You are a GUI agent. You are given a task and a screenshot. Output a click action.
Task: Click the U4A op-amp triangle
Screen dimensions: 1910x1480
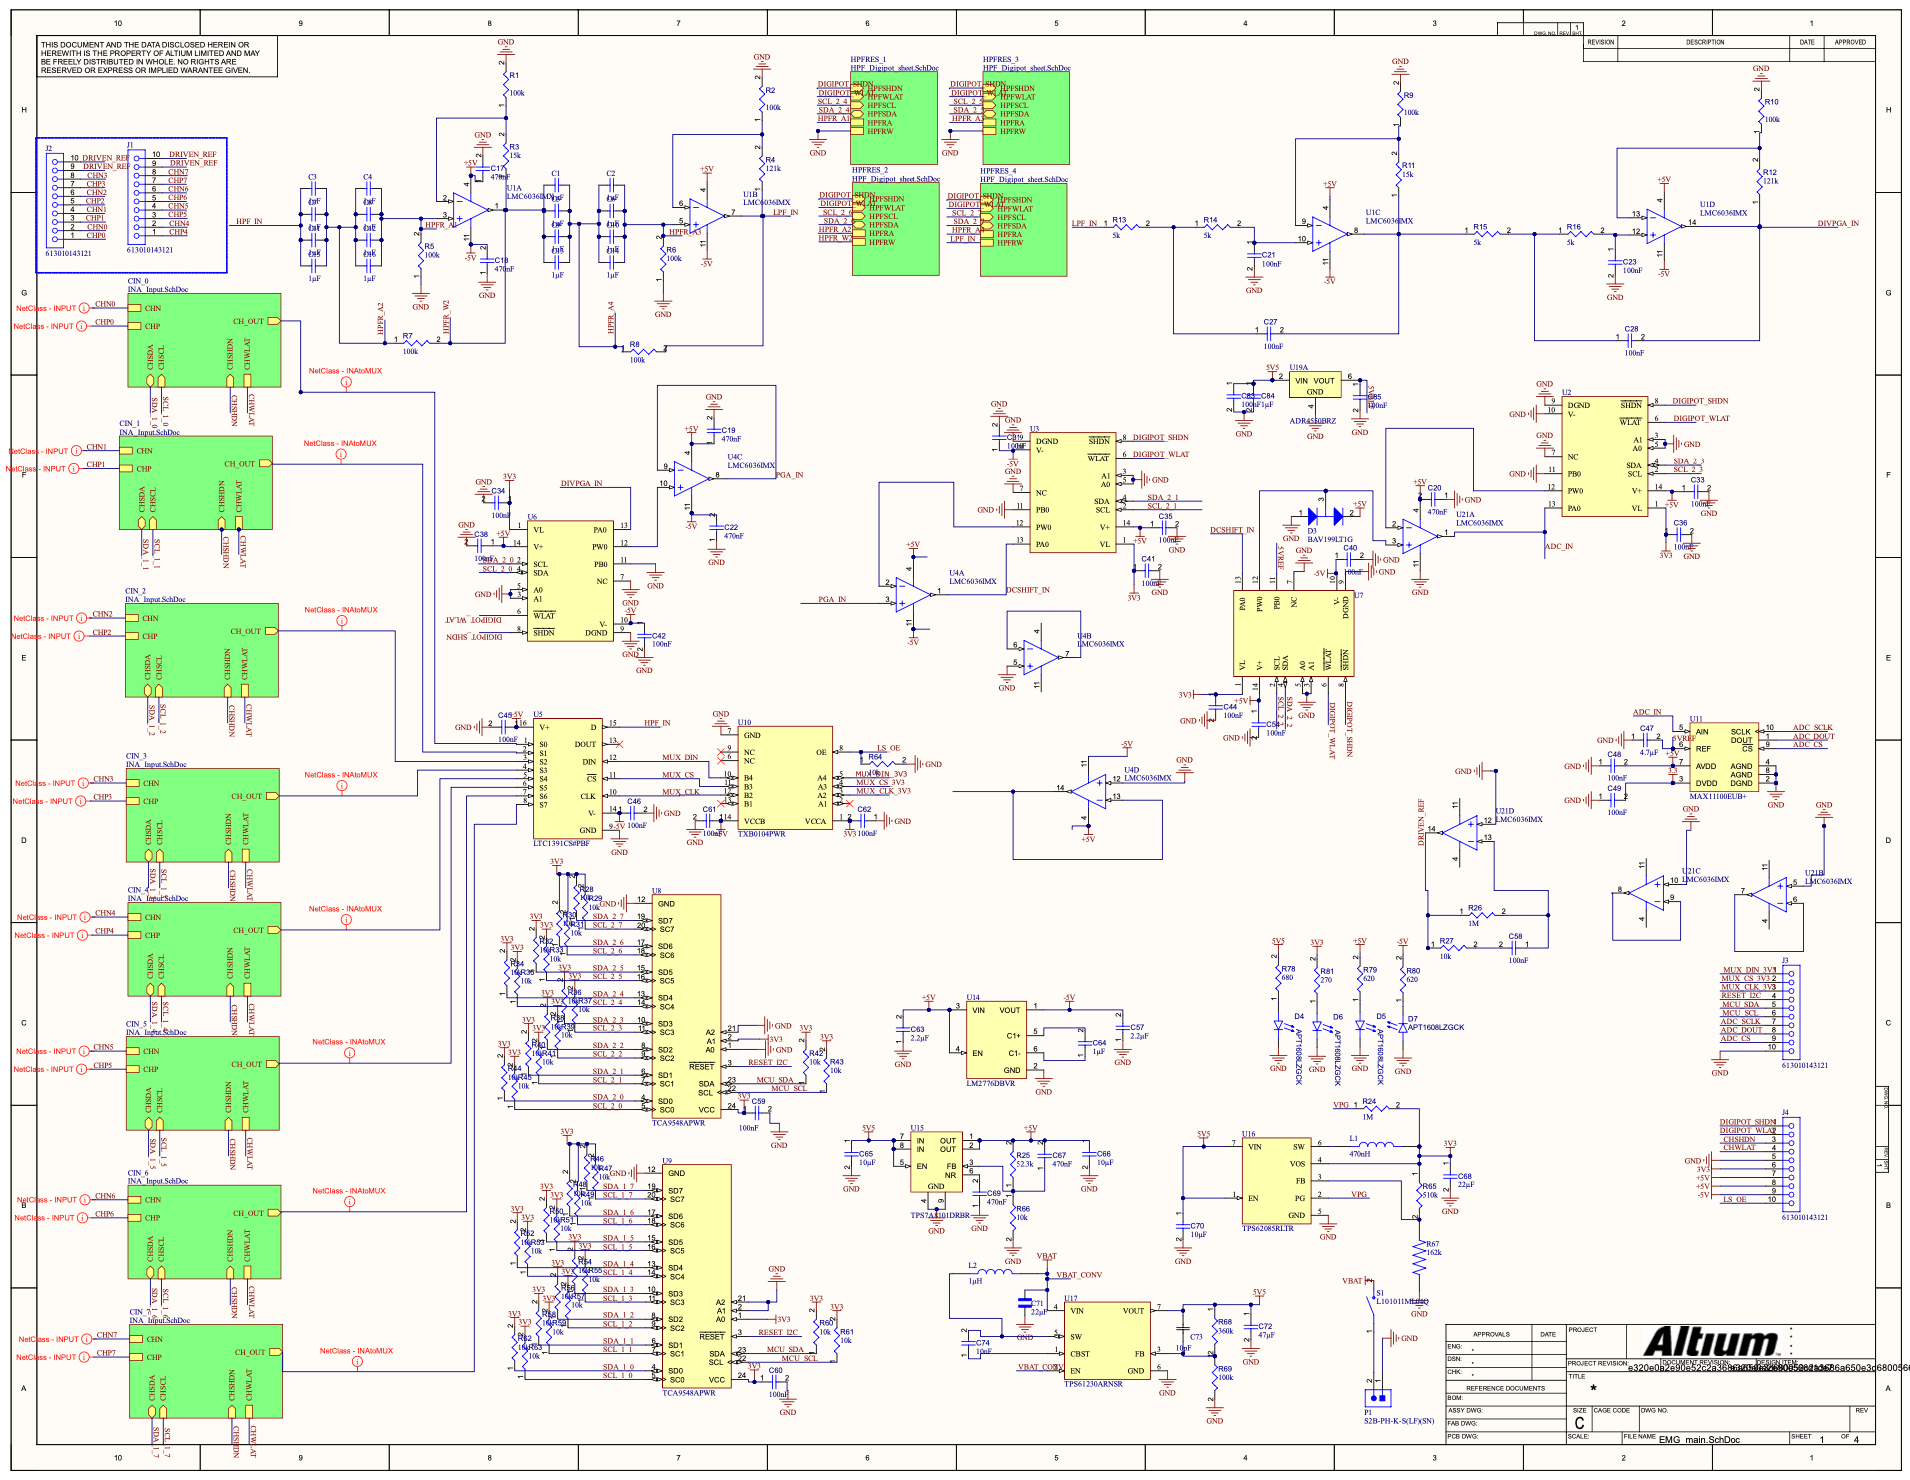pos(911,596)
